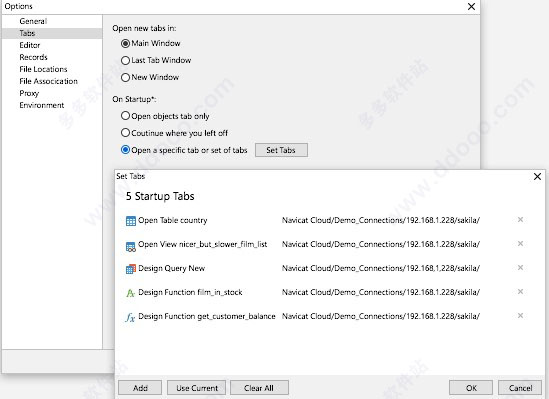549x399 pixels.
Task: Click the connection path in the Design Query New row
Action: (x=381, y=268)
